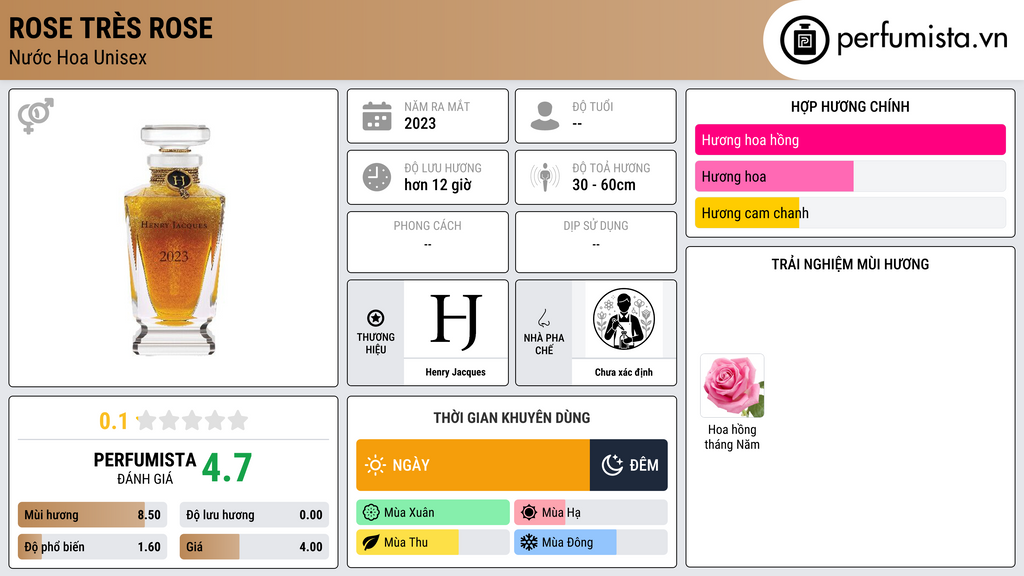Click the nose icon above Nhà pha chế
This screenshot has height=576, width=1024.
coord(543,318)
